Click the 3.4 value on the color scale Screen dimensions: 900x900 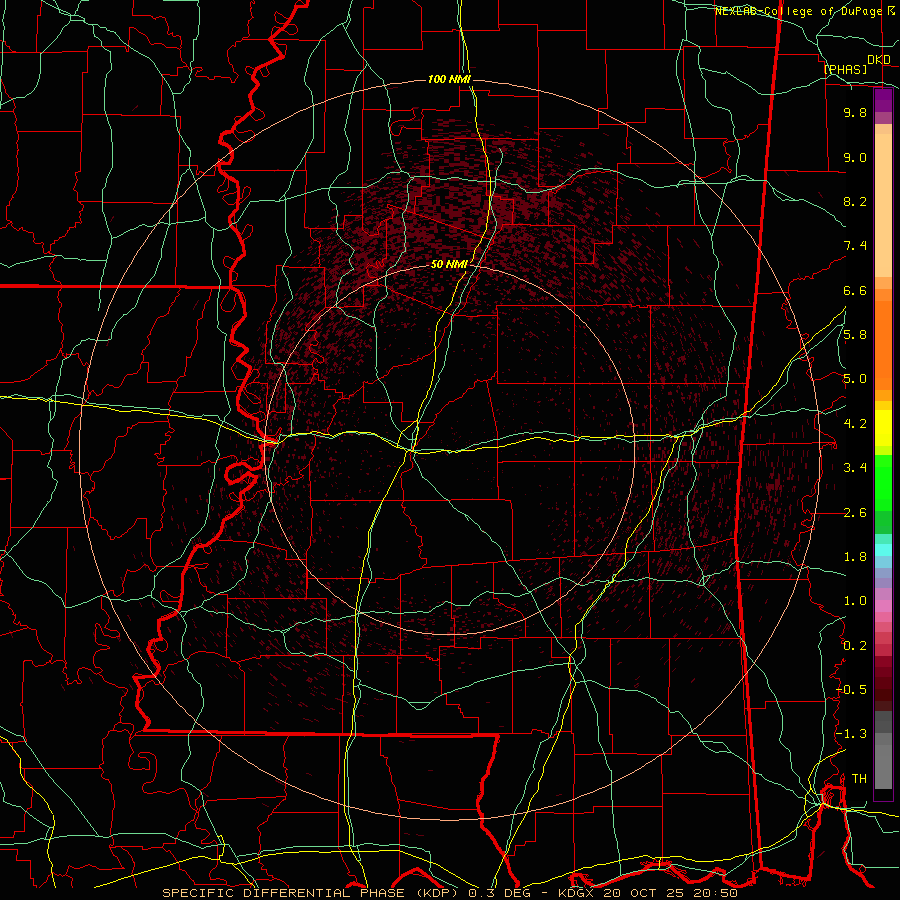coord(855,468)
